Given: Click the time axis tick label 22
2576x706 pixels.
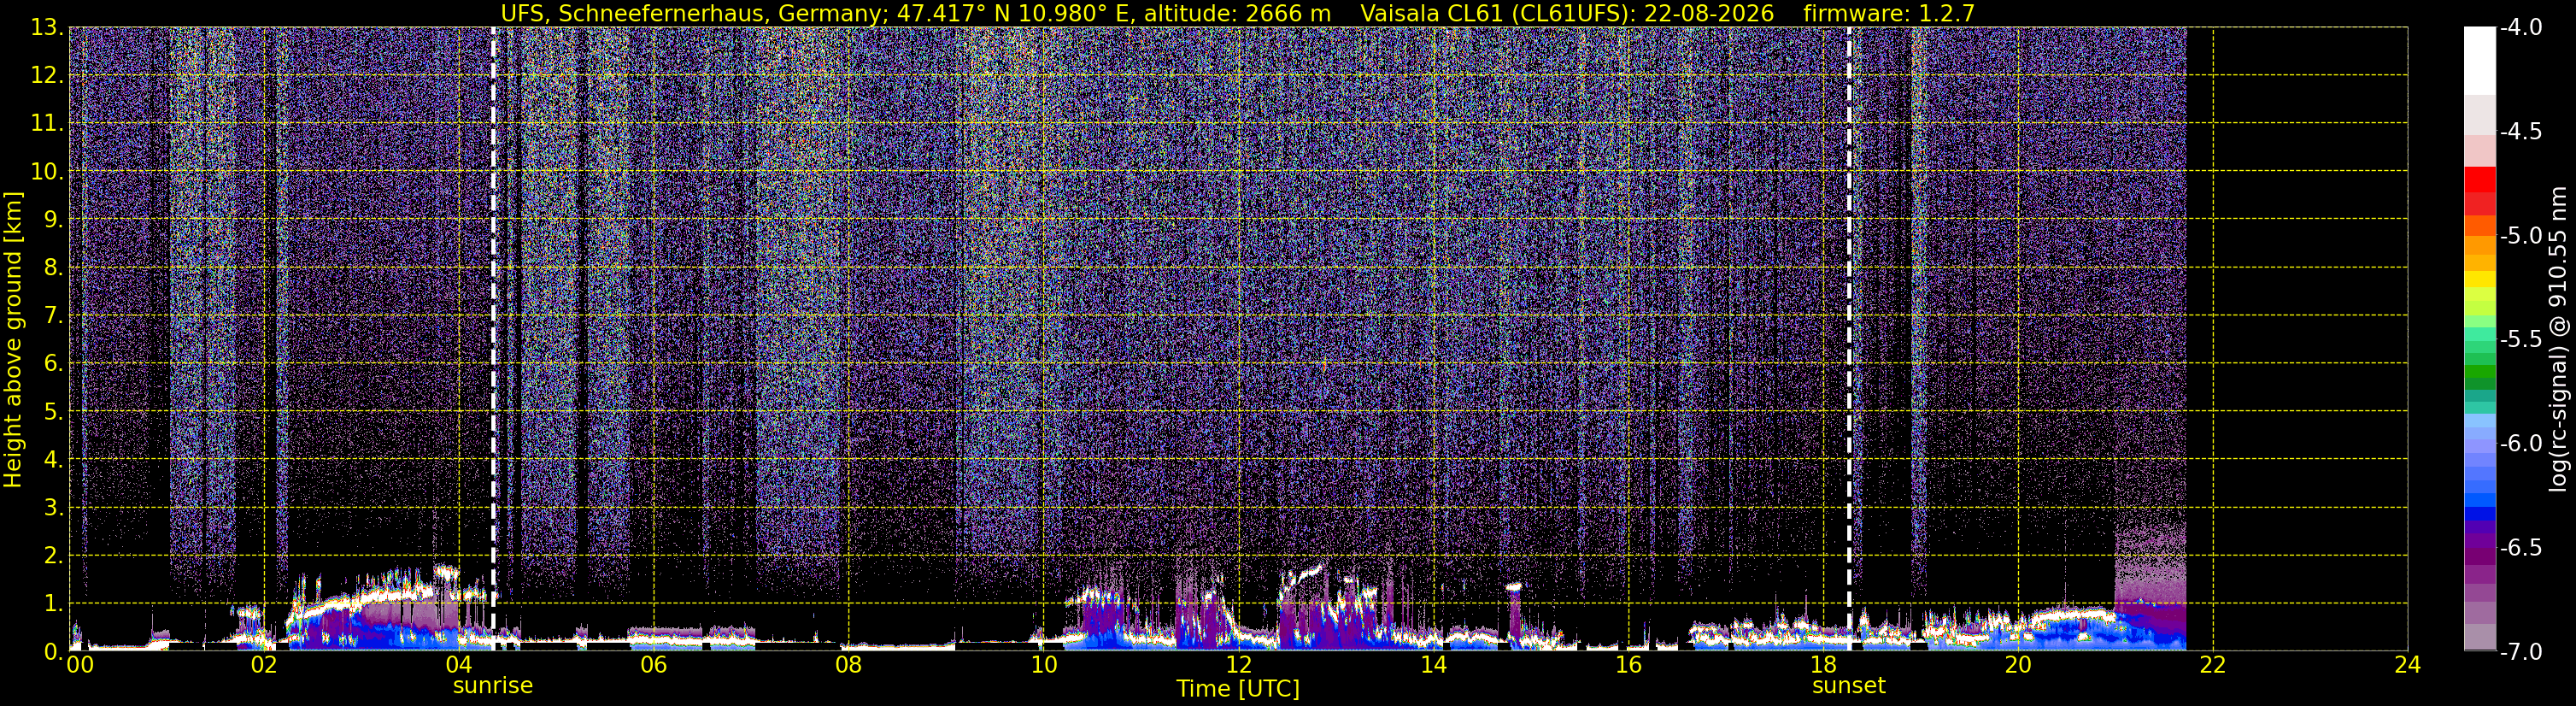Looking at the screenshot, I should 2213,666.
